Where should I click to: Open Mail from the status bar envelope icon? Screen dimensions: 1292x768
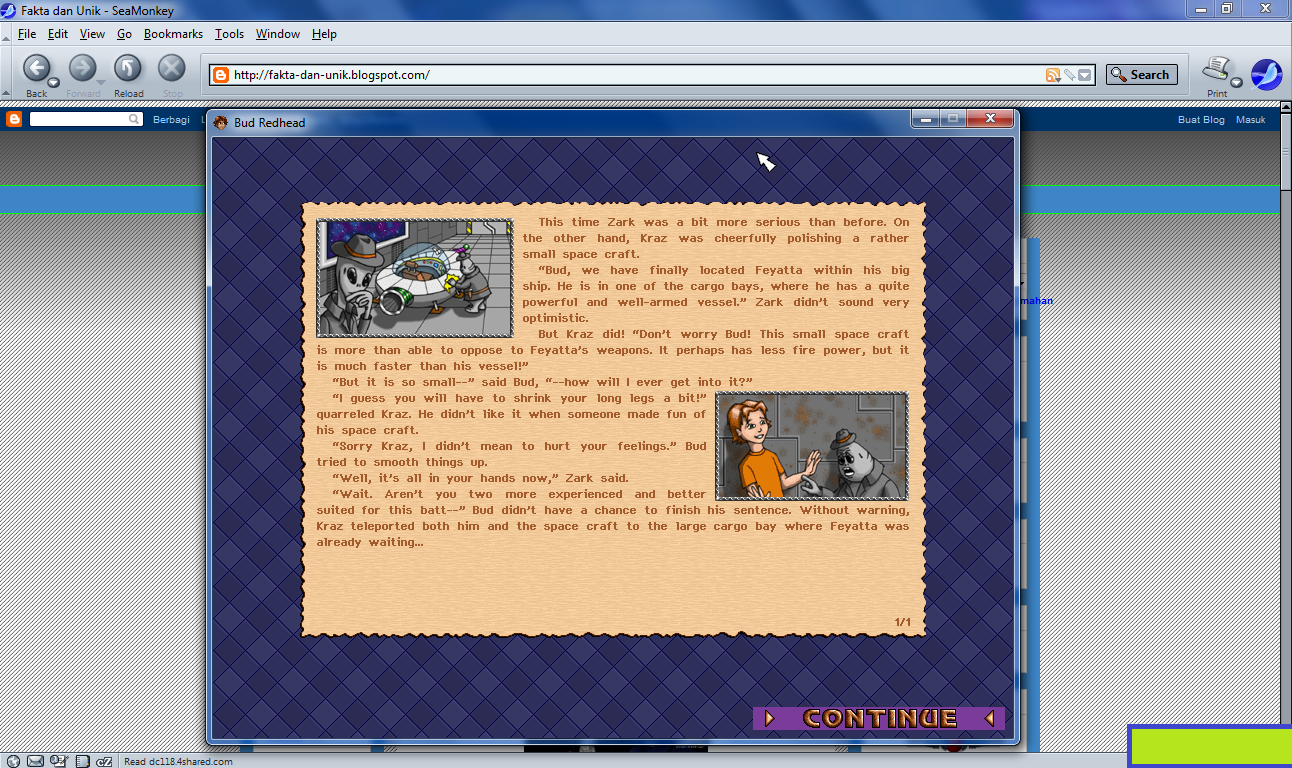point(35,761)
